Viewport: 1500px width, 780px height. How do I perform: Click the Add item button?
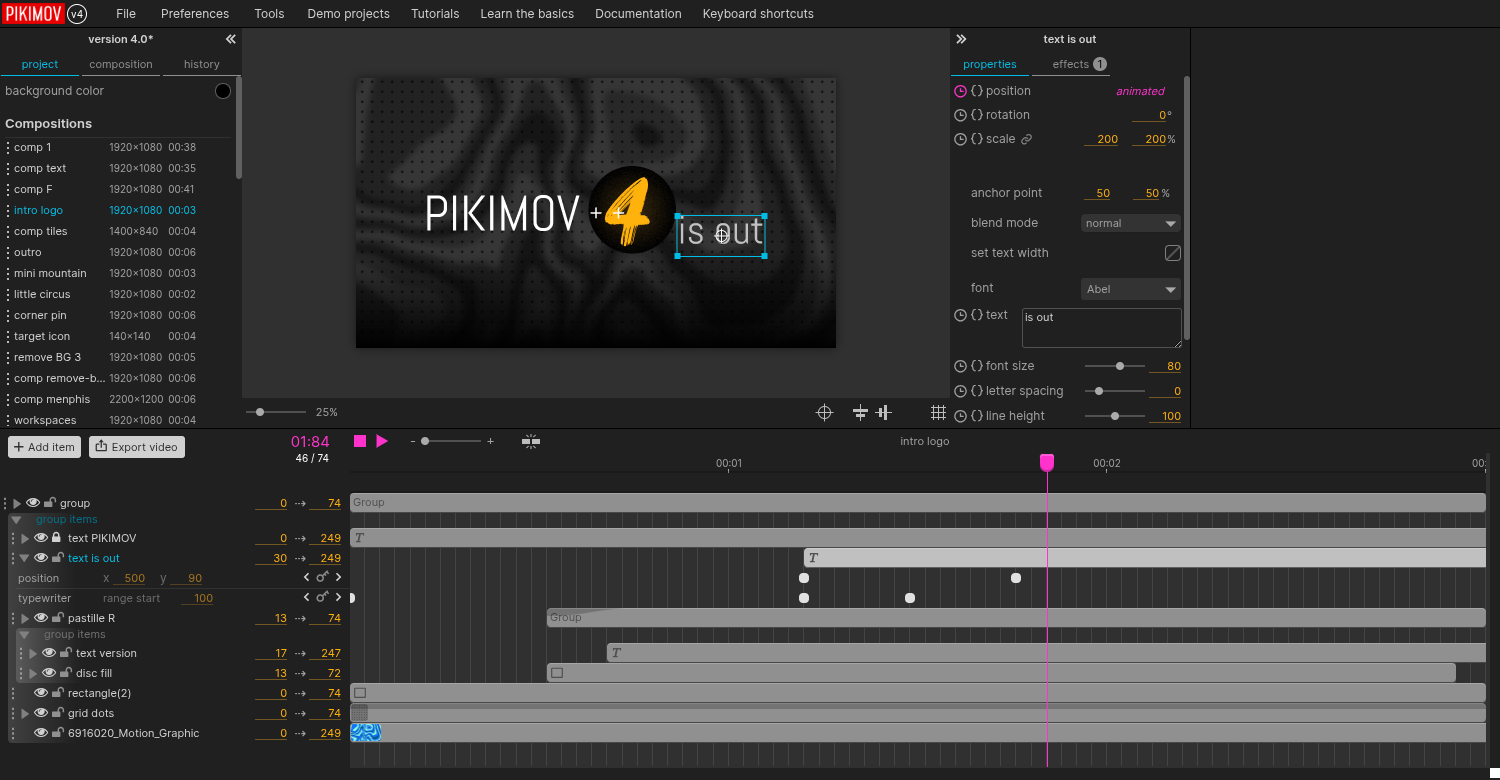point(44,447)
